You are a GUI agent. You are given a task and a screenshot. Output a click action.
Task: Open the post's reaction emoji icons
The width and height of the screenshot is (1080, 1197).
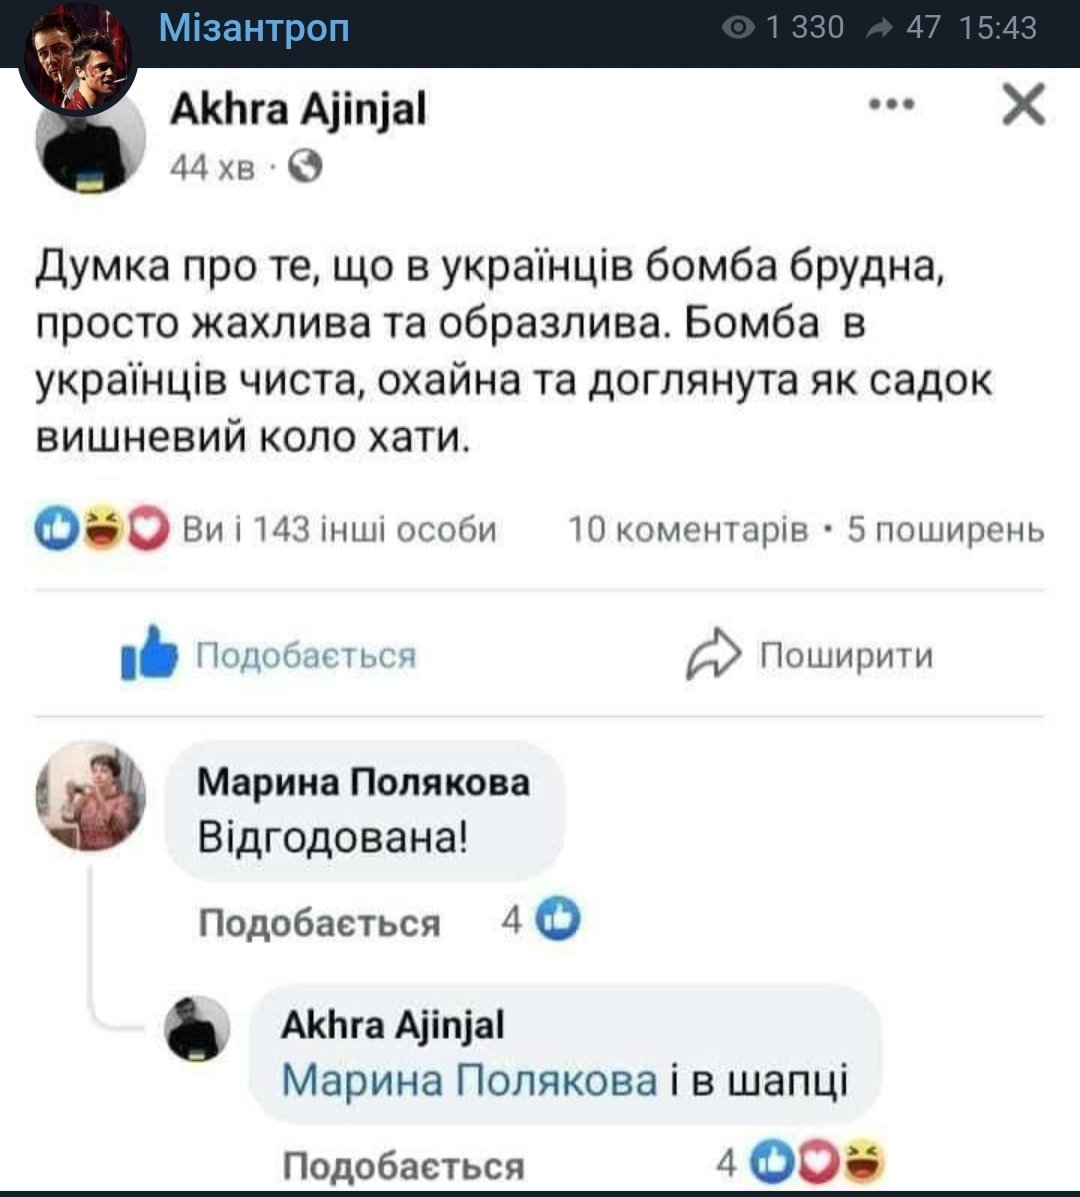[102, 527]
